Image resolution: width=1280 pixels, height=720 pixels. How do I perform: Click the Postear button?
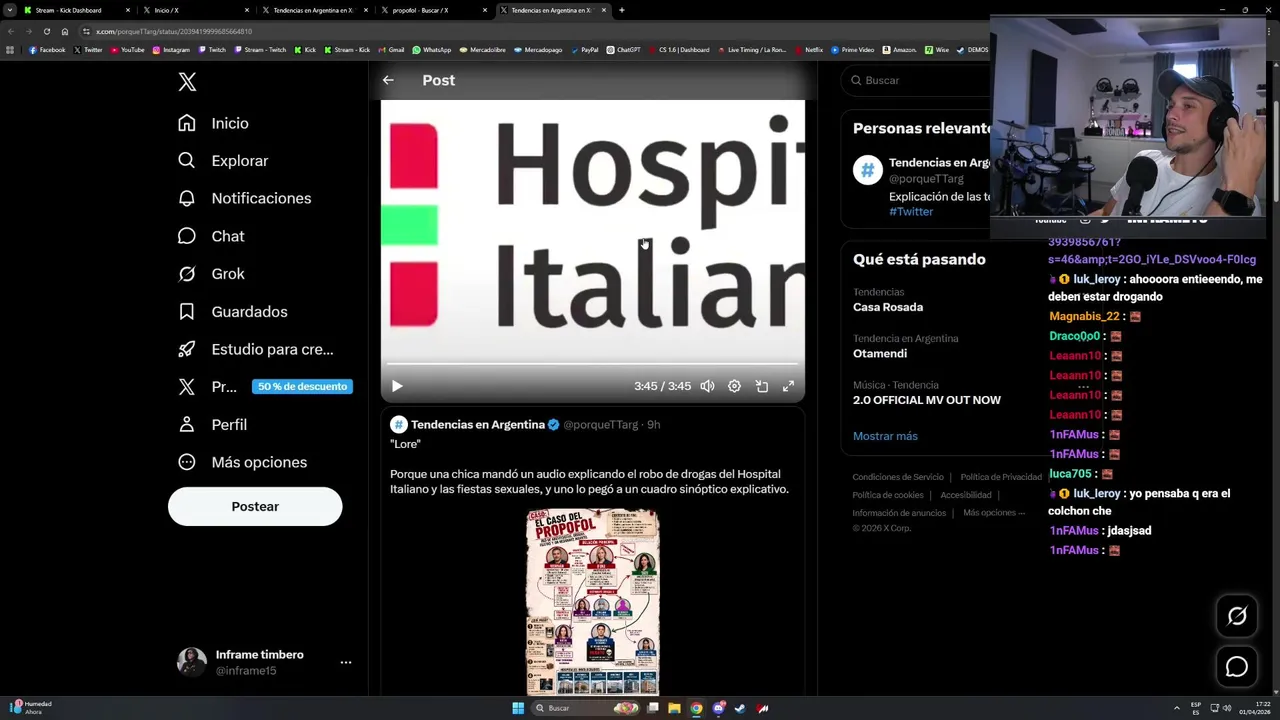[255, 507]
